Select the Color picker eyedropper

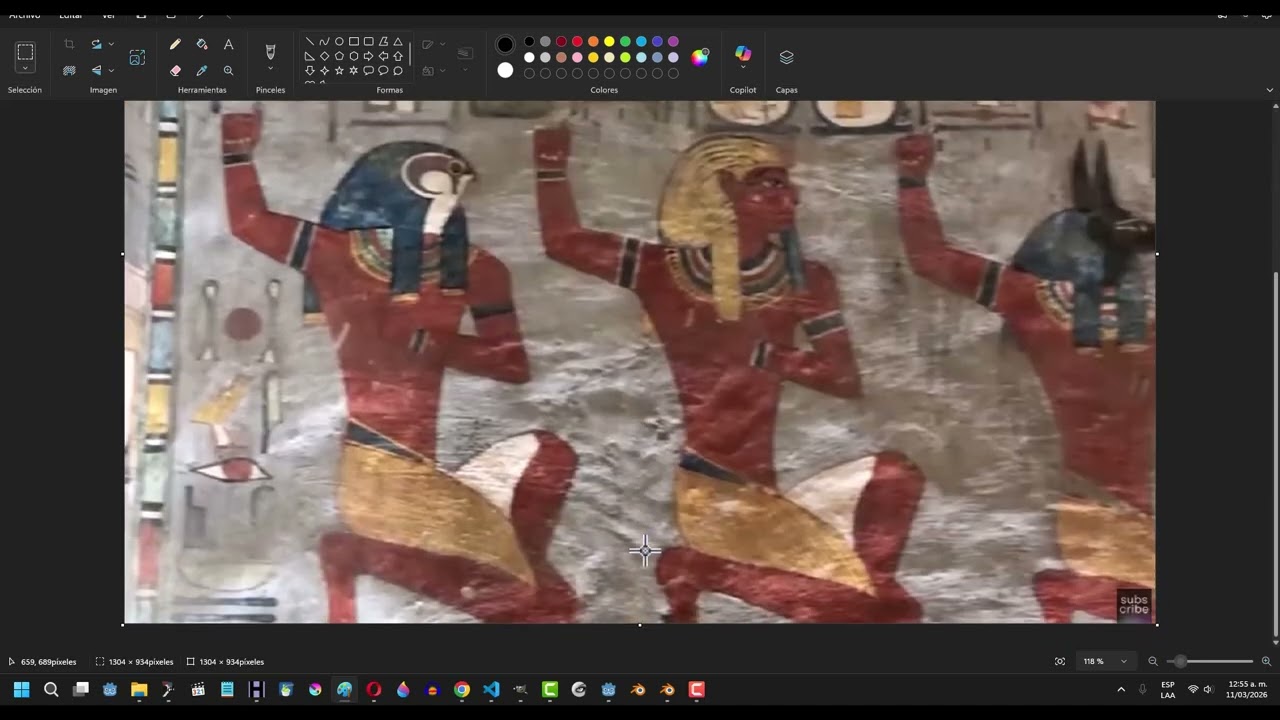tap(202, 70)
